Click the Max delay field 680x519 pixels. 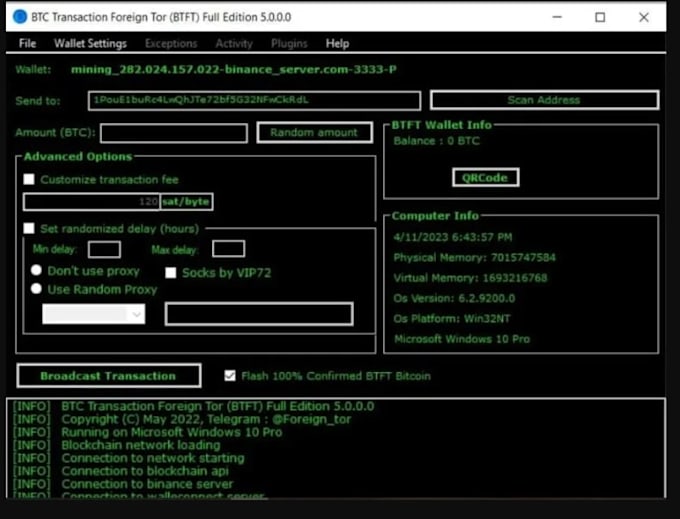(x=229, y=249)
